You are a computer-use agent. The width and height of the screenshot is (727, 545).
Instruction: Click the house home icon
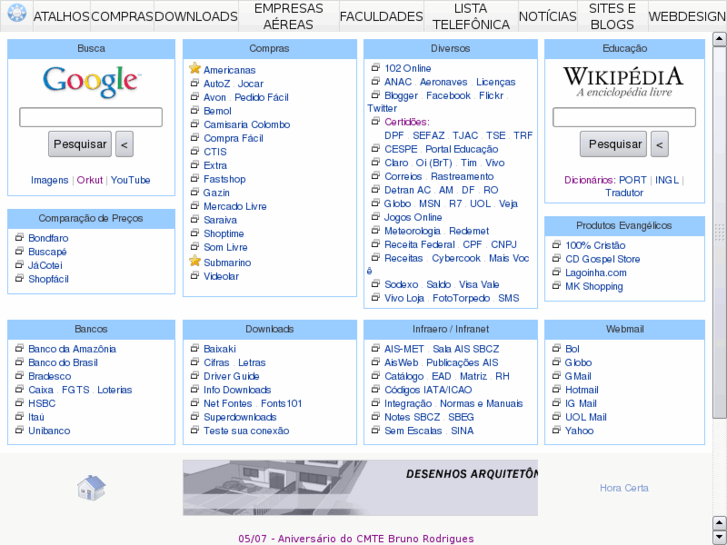point(91,487)
